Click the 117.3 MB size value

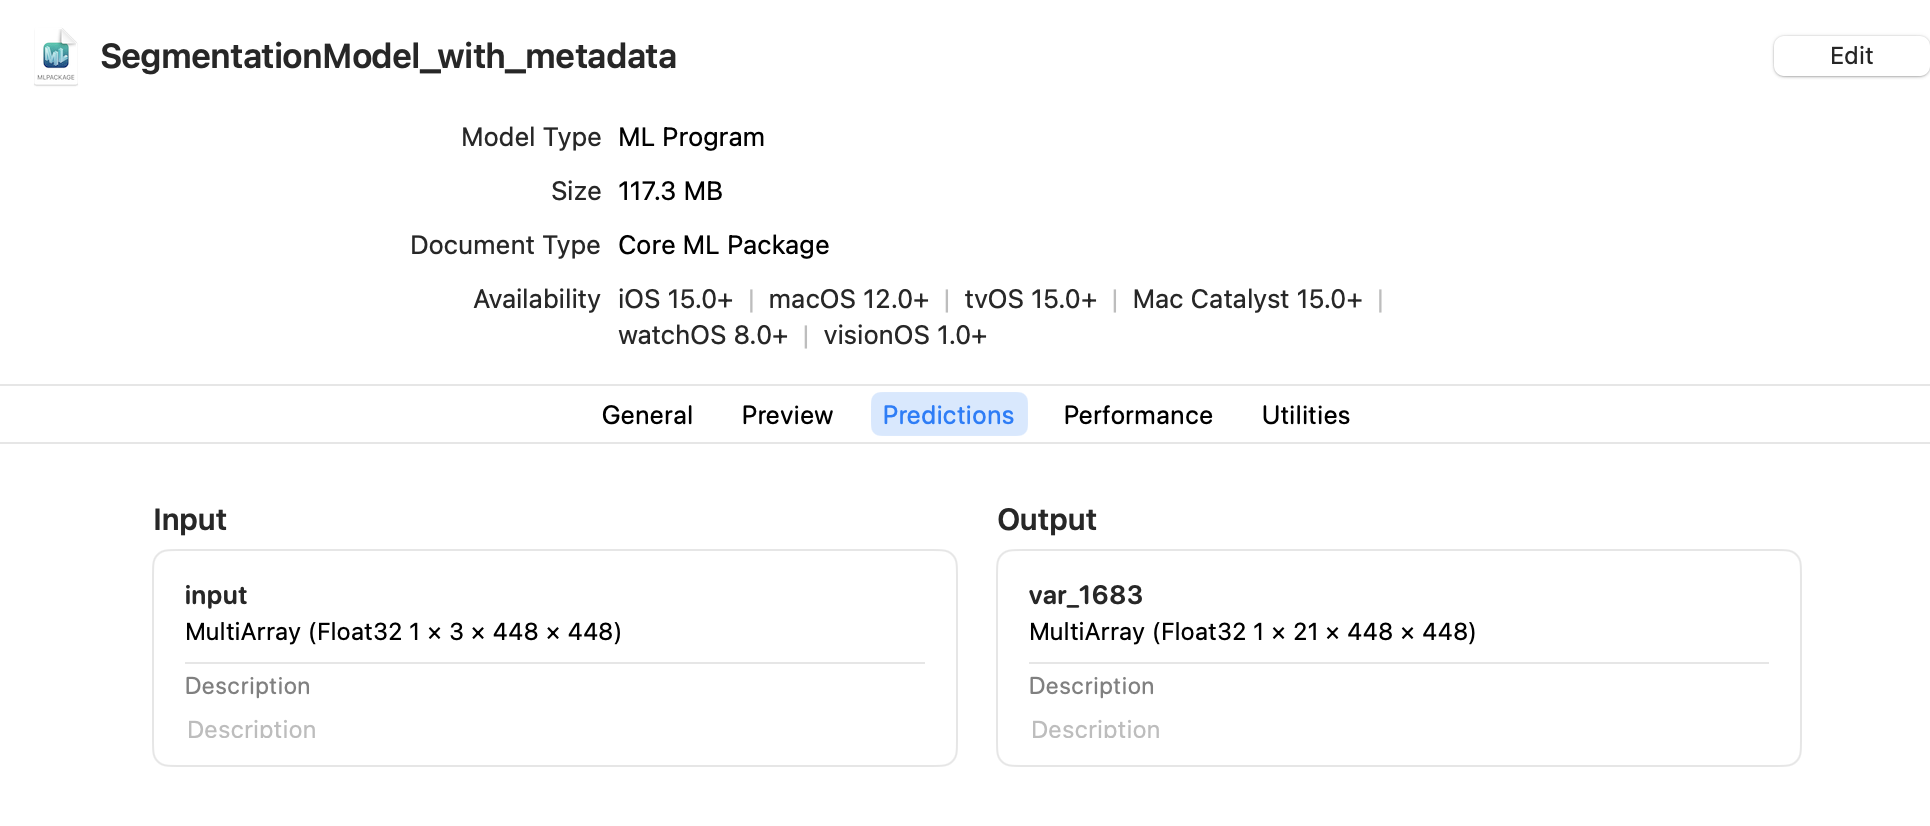point(670,191)
